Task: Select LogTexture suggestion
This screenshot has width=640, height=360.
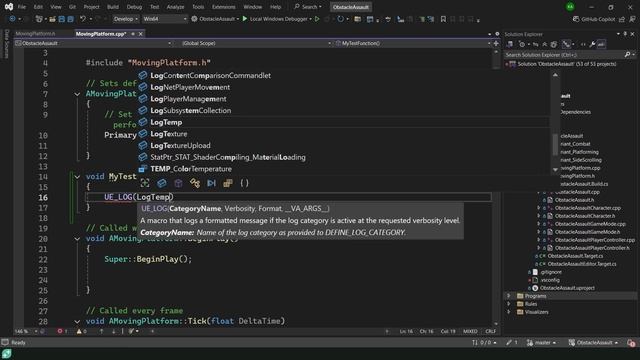Action: [x=343, y=134]
